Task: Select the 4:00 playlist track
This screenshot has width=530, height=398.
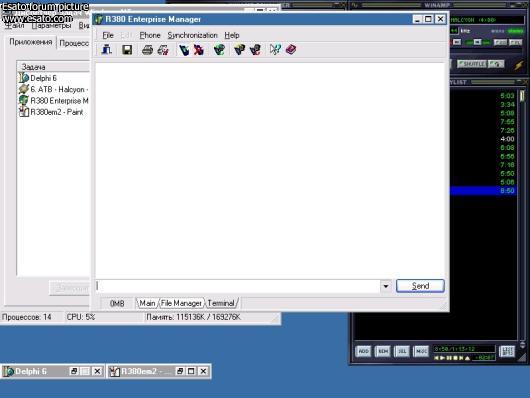Action: coord(483,139)
